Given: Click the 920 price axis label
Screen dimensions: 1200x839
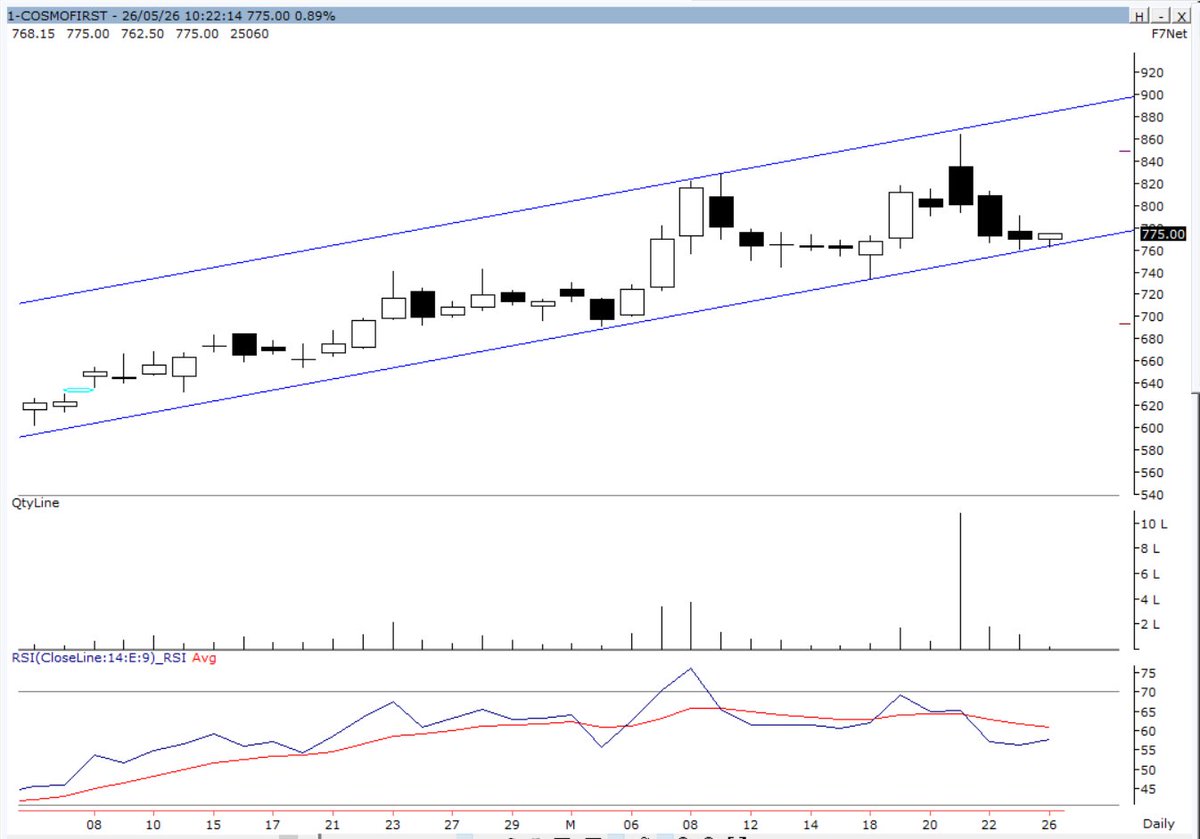Looking at the screenshot, I should click(x=1154, y=73).
